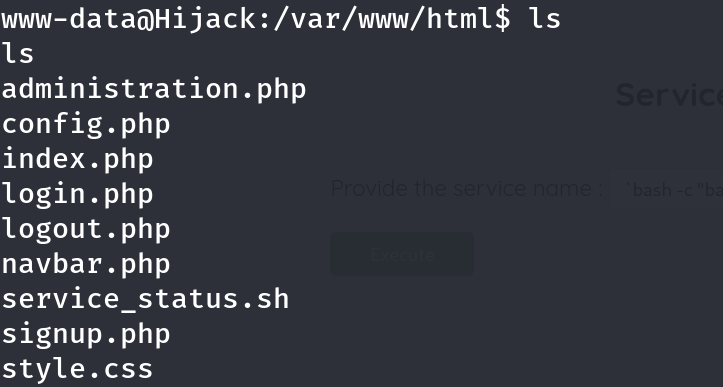723x387 pixels.
Task: Click the typed ls command on prompt line
Action: 544,19
